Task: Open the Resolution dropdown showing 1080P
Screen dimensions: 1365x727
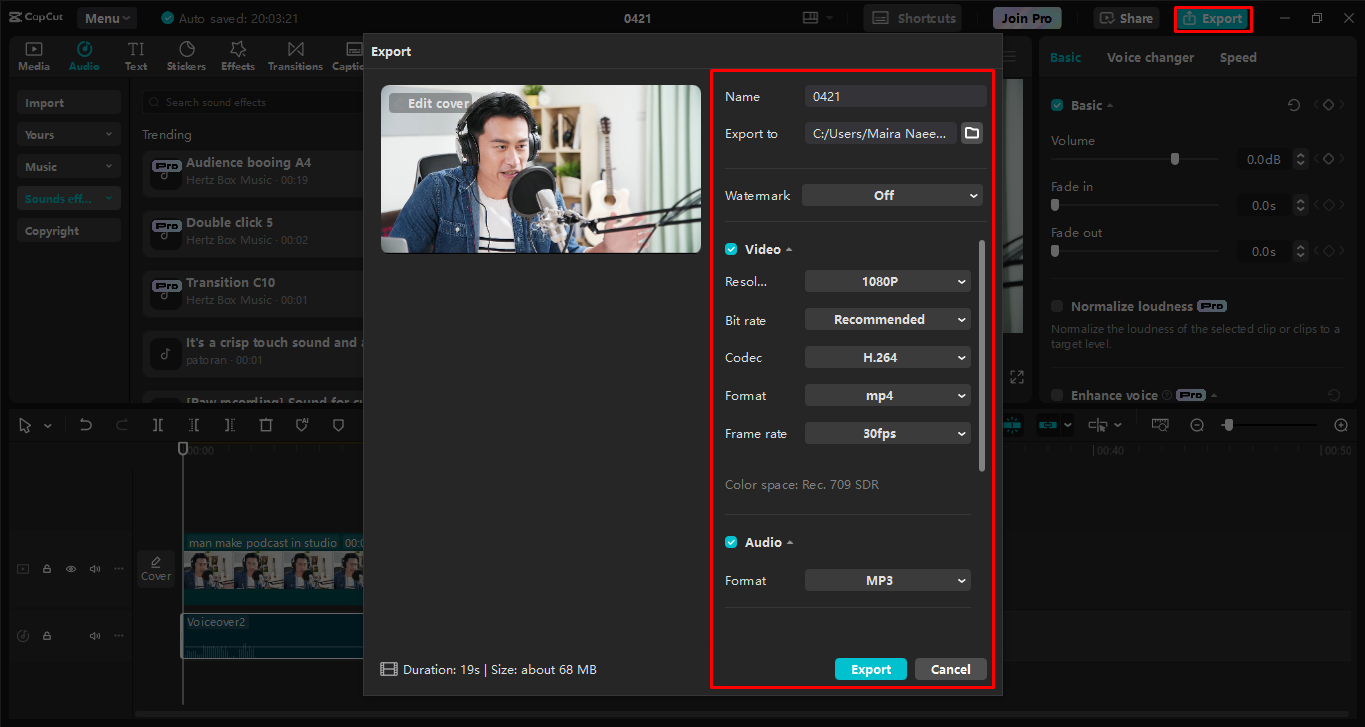Action: coord(888,282)
